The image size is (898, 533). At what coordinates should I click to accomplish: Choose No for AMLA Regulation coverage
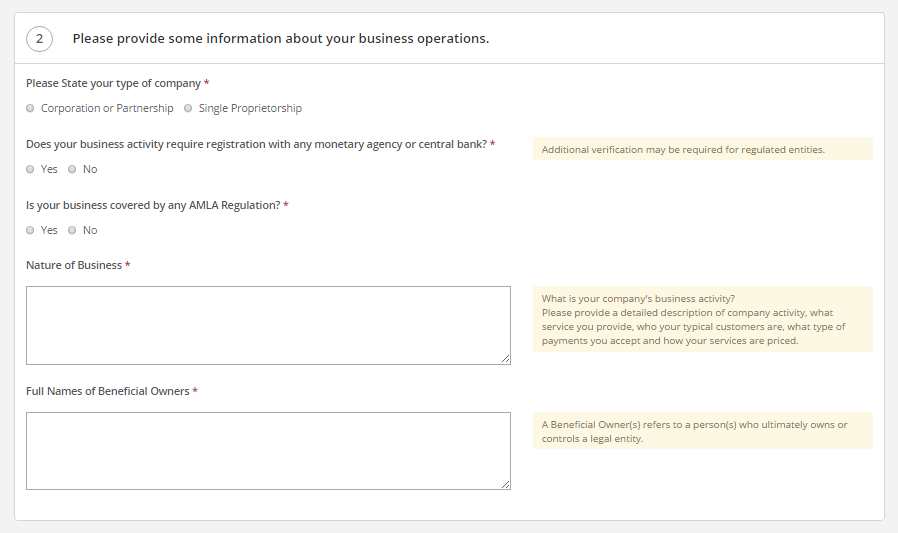(72, 230)
